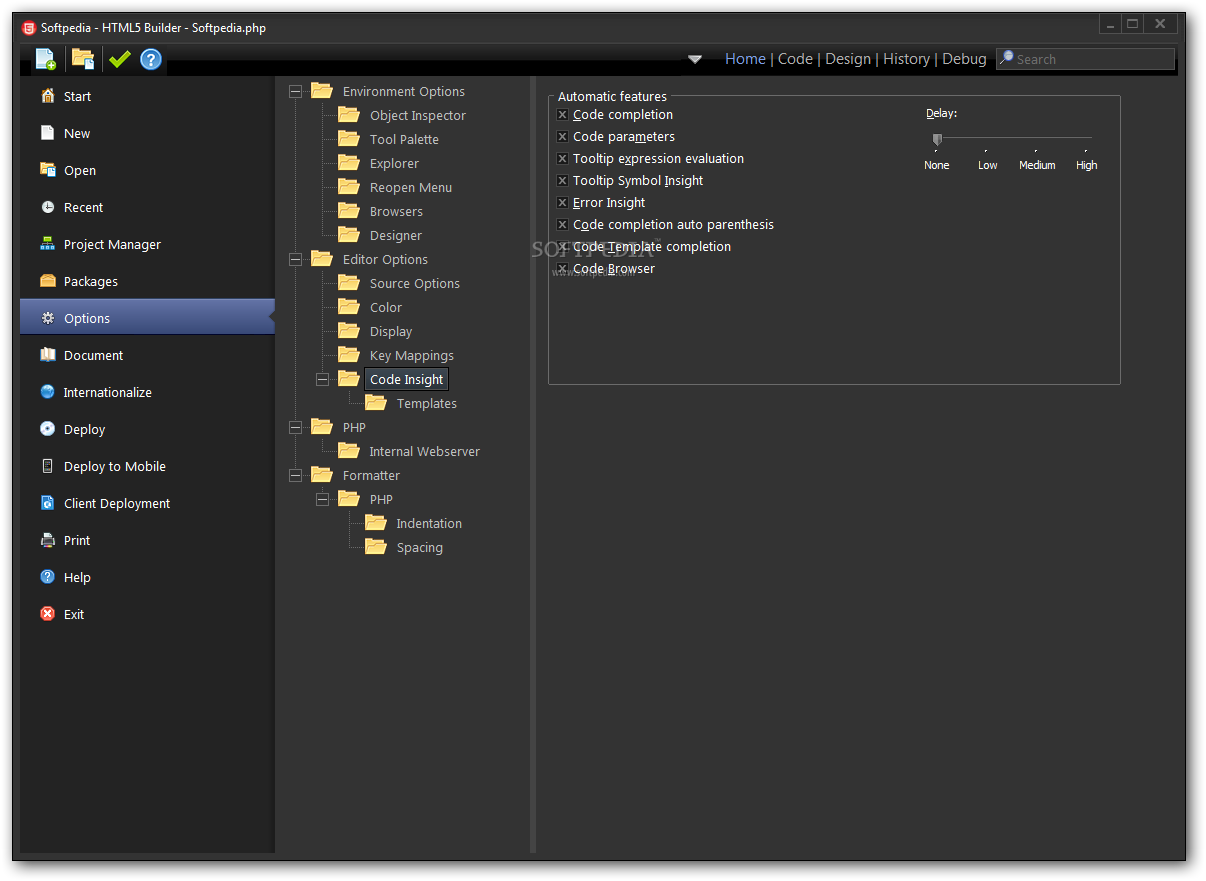The image size is (1206, 881).
Task: Select Indentation under Formatter PHP
Action: tap(429, 523)
